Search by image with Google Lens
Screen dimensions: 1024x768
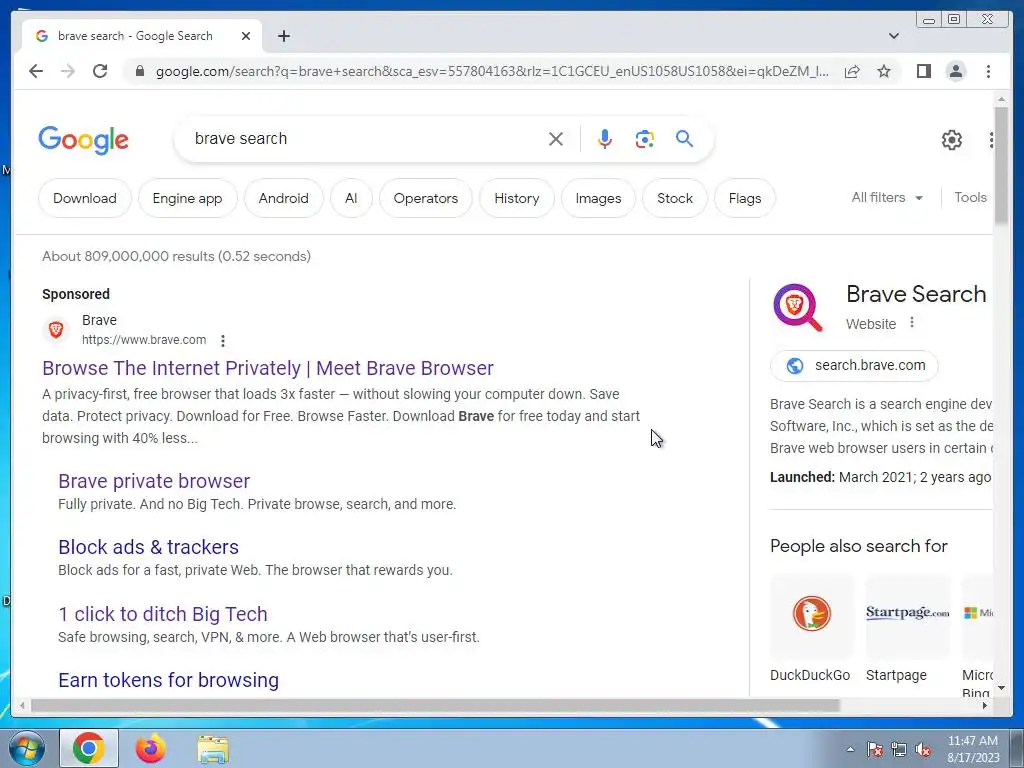[x=645, y=139]
